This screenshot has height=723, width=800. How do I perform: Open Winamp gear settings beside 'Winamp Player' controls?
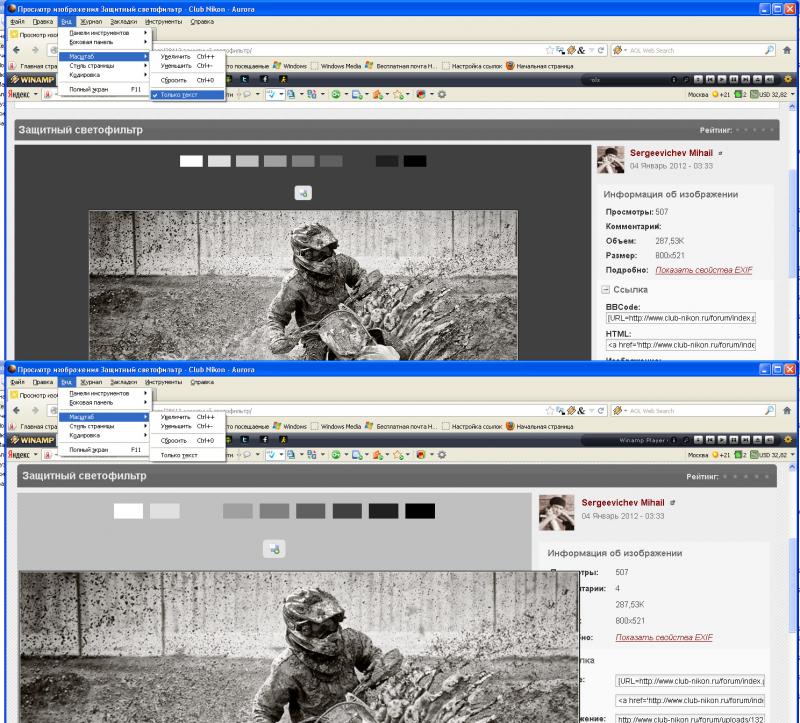(788, 439)
